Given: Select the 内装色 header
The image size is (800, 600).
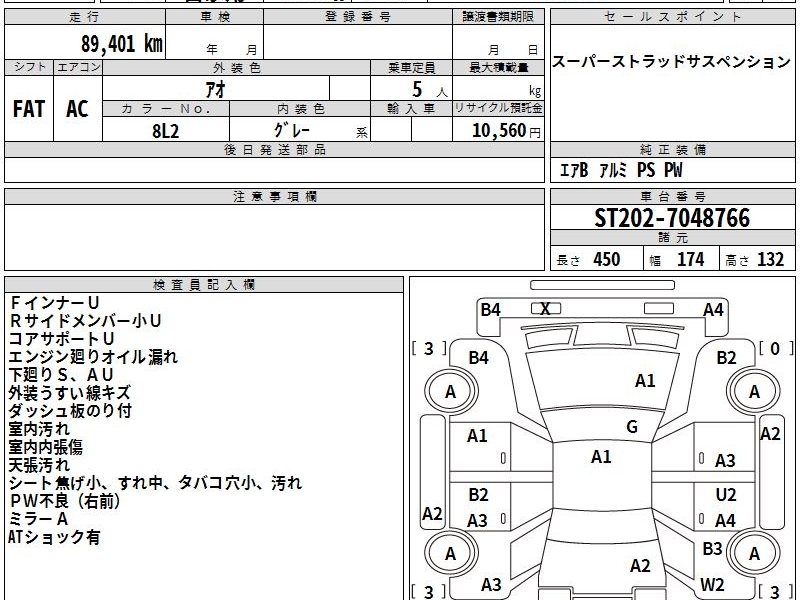Looking at the screenshot, I should point(301,109).
